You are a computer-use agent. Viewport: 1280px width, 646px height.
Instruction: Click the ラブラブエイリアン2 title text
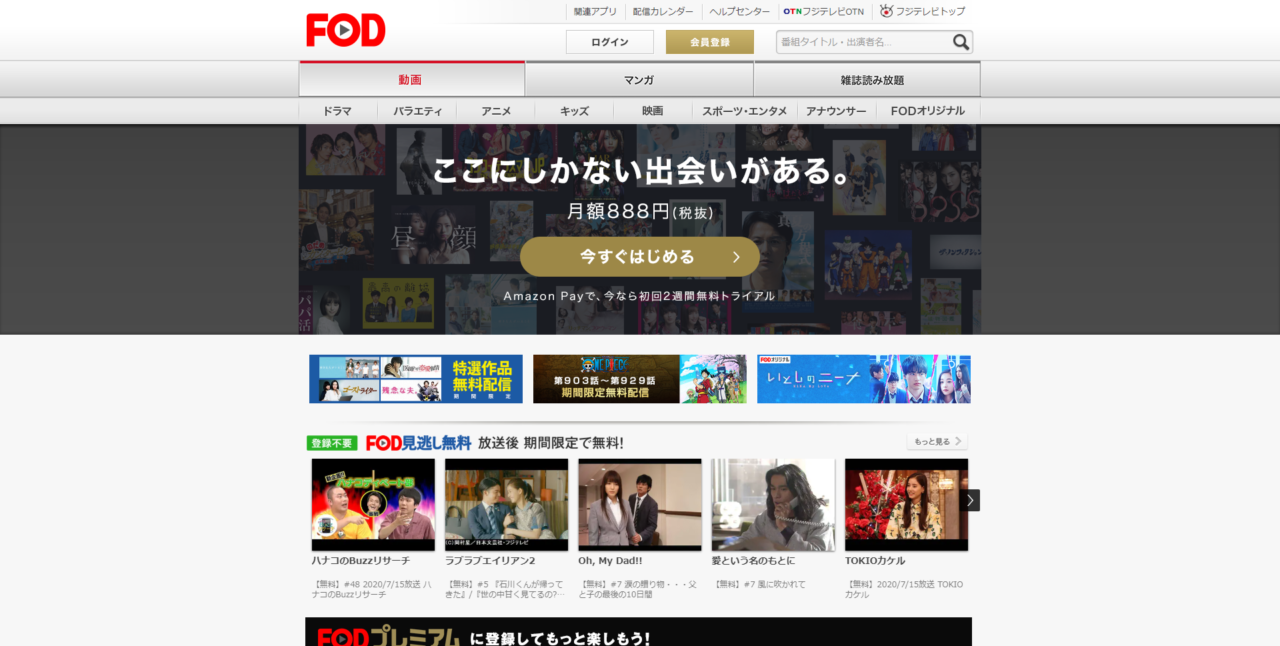click(x=490, y=561)
